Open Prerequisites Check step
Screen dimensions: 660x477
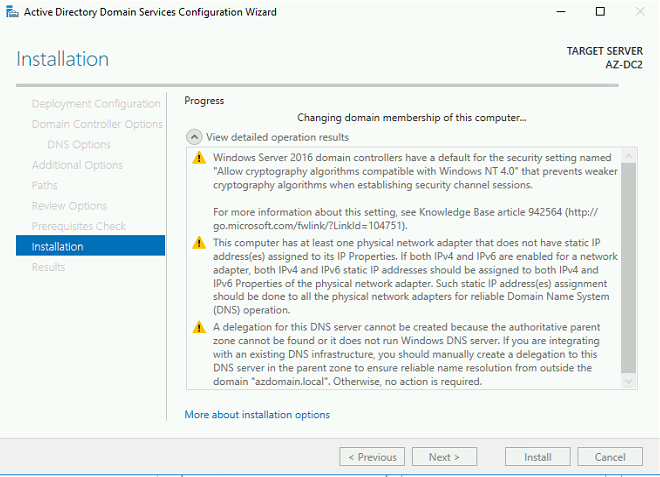tap(79, 226)
